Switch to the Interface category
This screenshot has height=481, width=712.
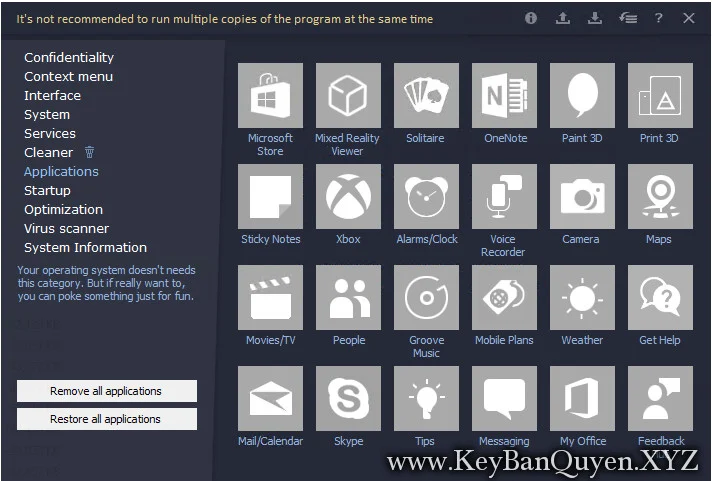52,95
